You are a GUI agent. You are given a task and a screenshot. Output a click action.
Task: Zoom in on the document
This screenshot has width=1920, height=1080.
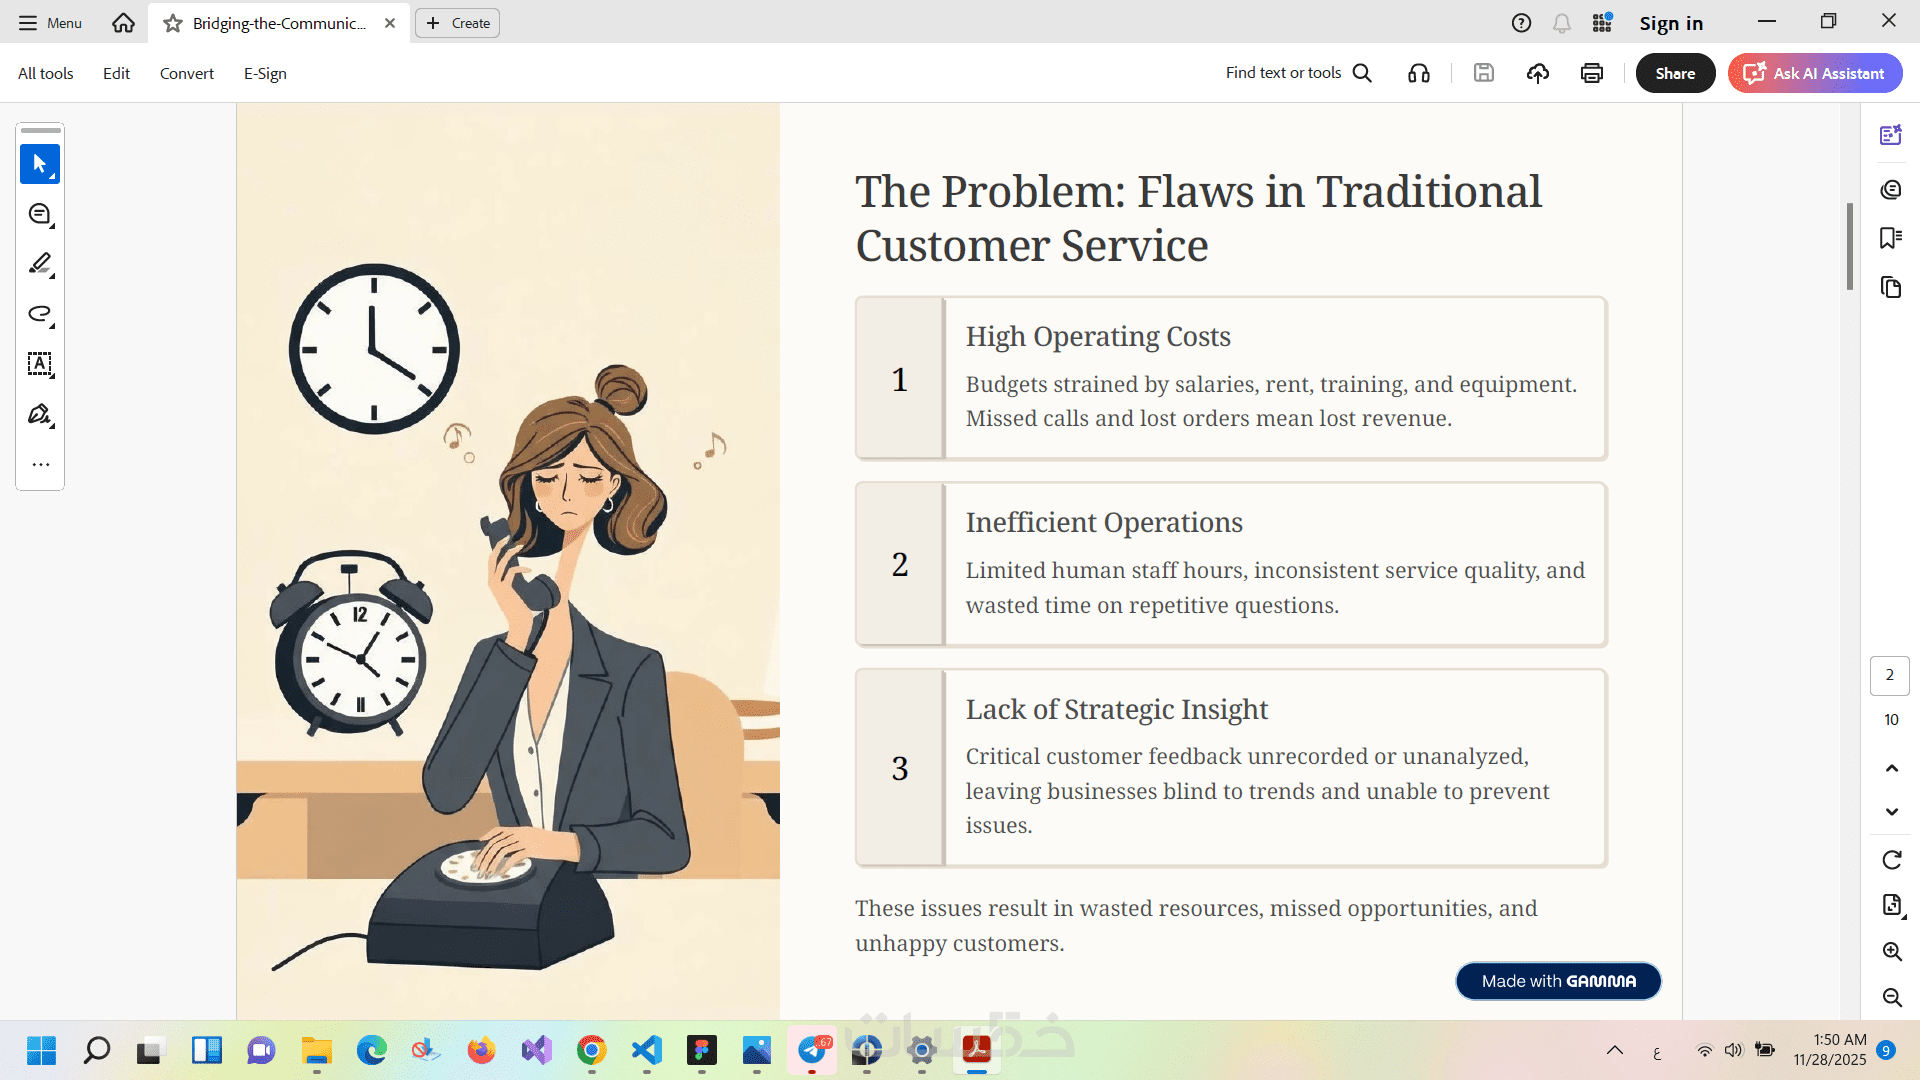point(1891,951)
